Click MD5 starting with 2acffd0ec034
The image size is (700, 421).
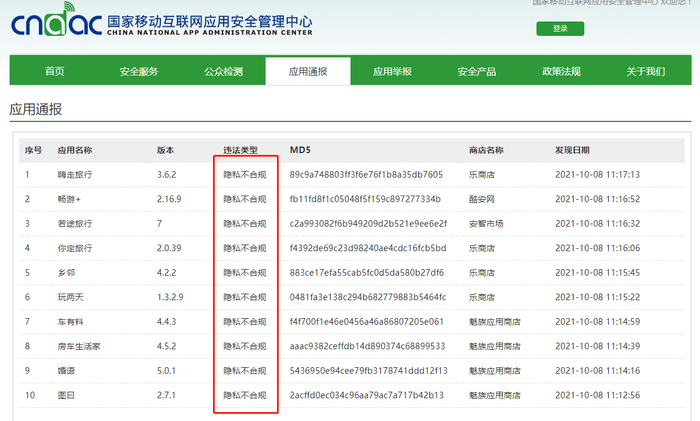click(x=367, y=396)
